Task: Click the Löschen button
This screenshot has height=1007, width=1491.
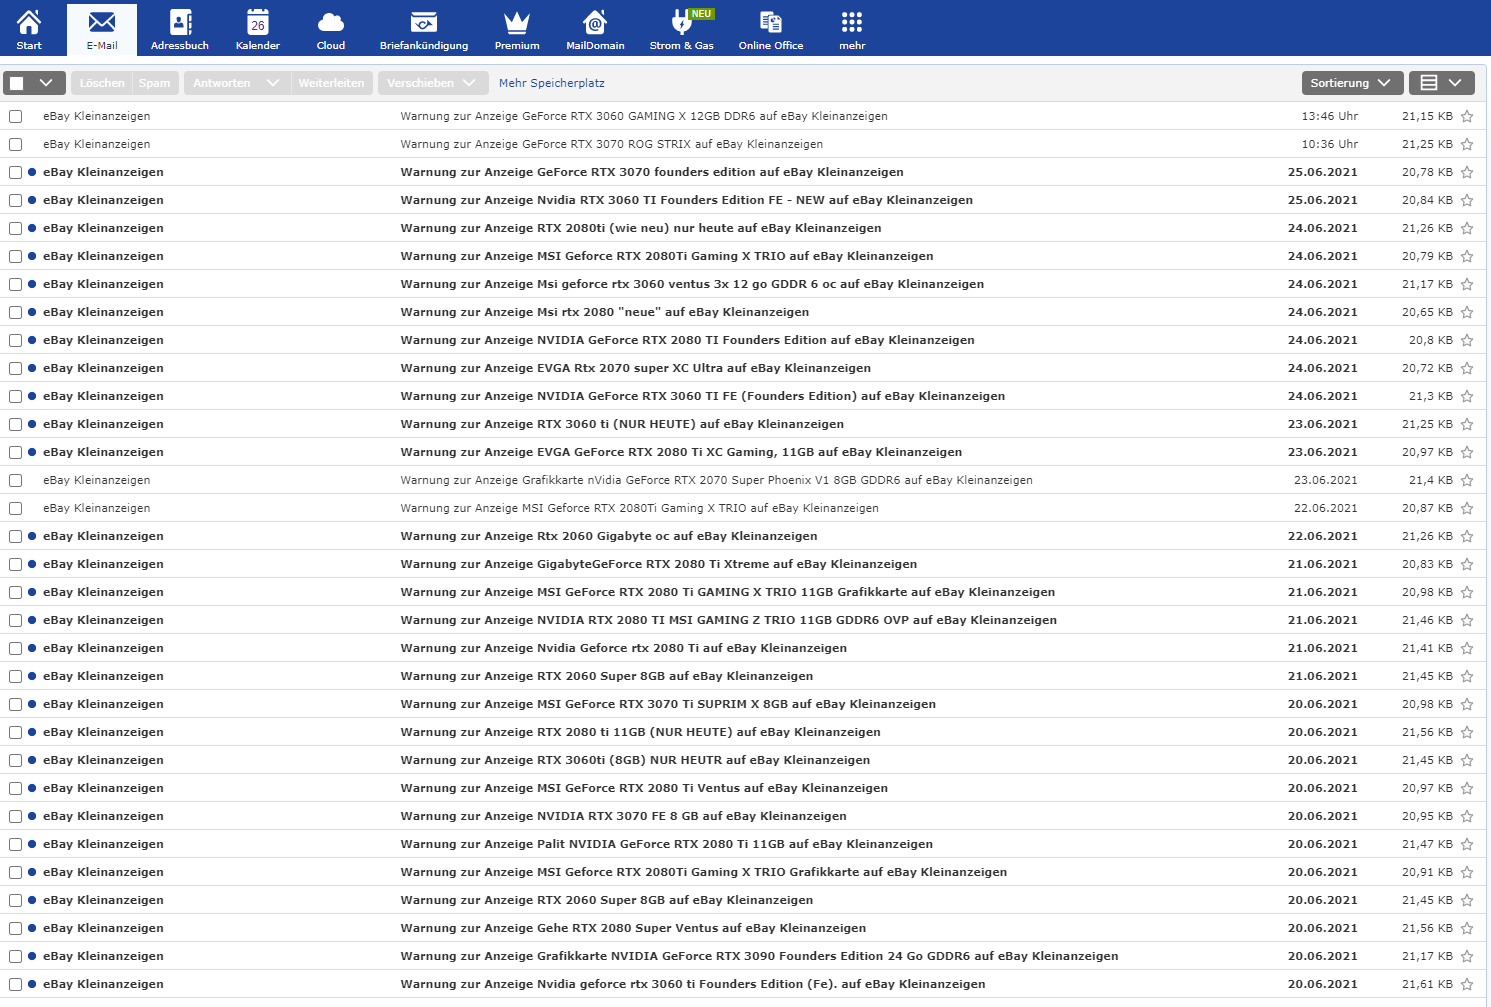Action: [x=102, y=83]
